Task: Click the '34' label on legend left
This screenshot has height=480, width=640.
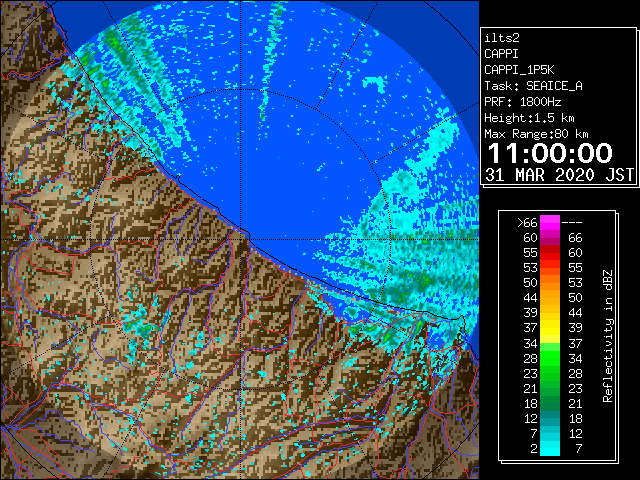Action: point(530,343)
